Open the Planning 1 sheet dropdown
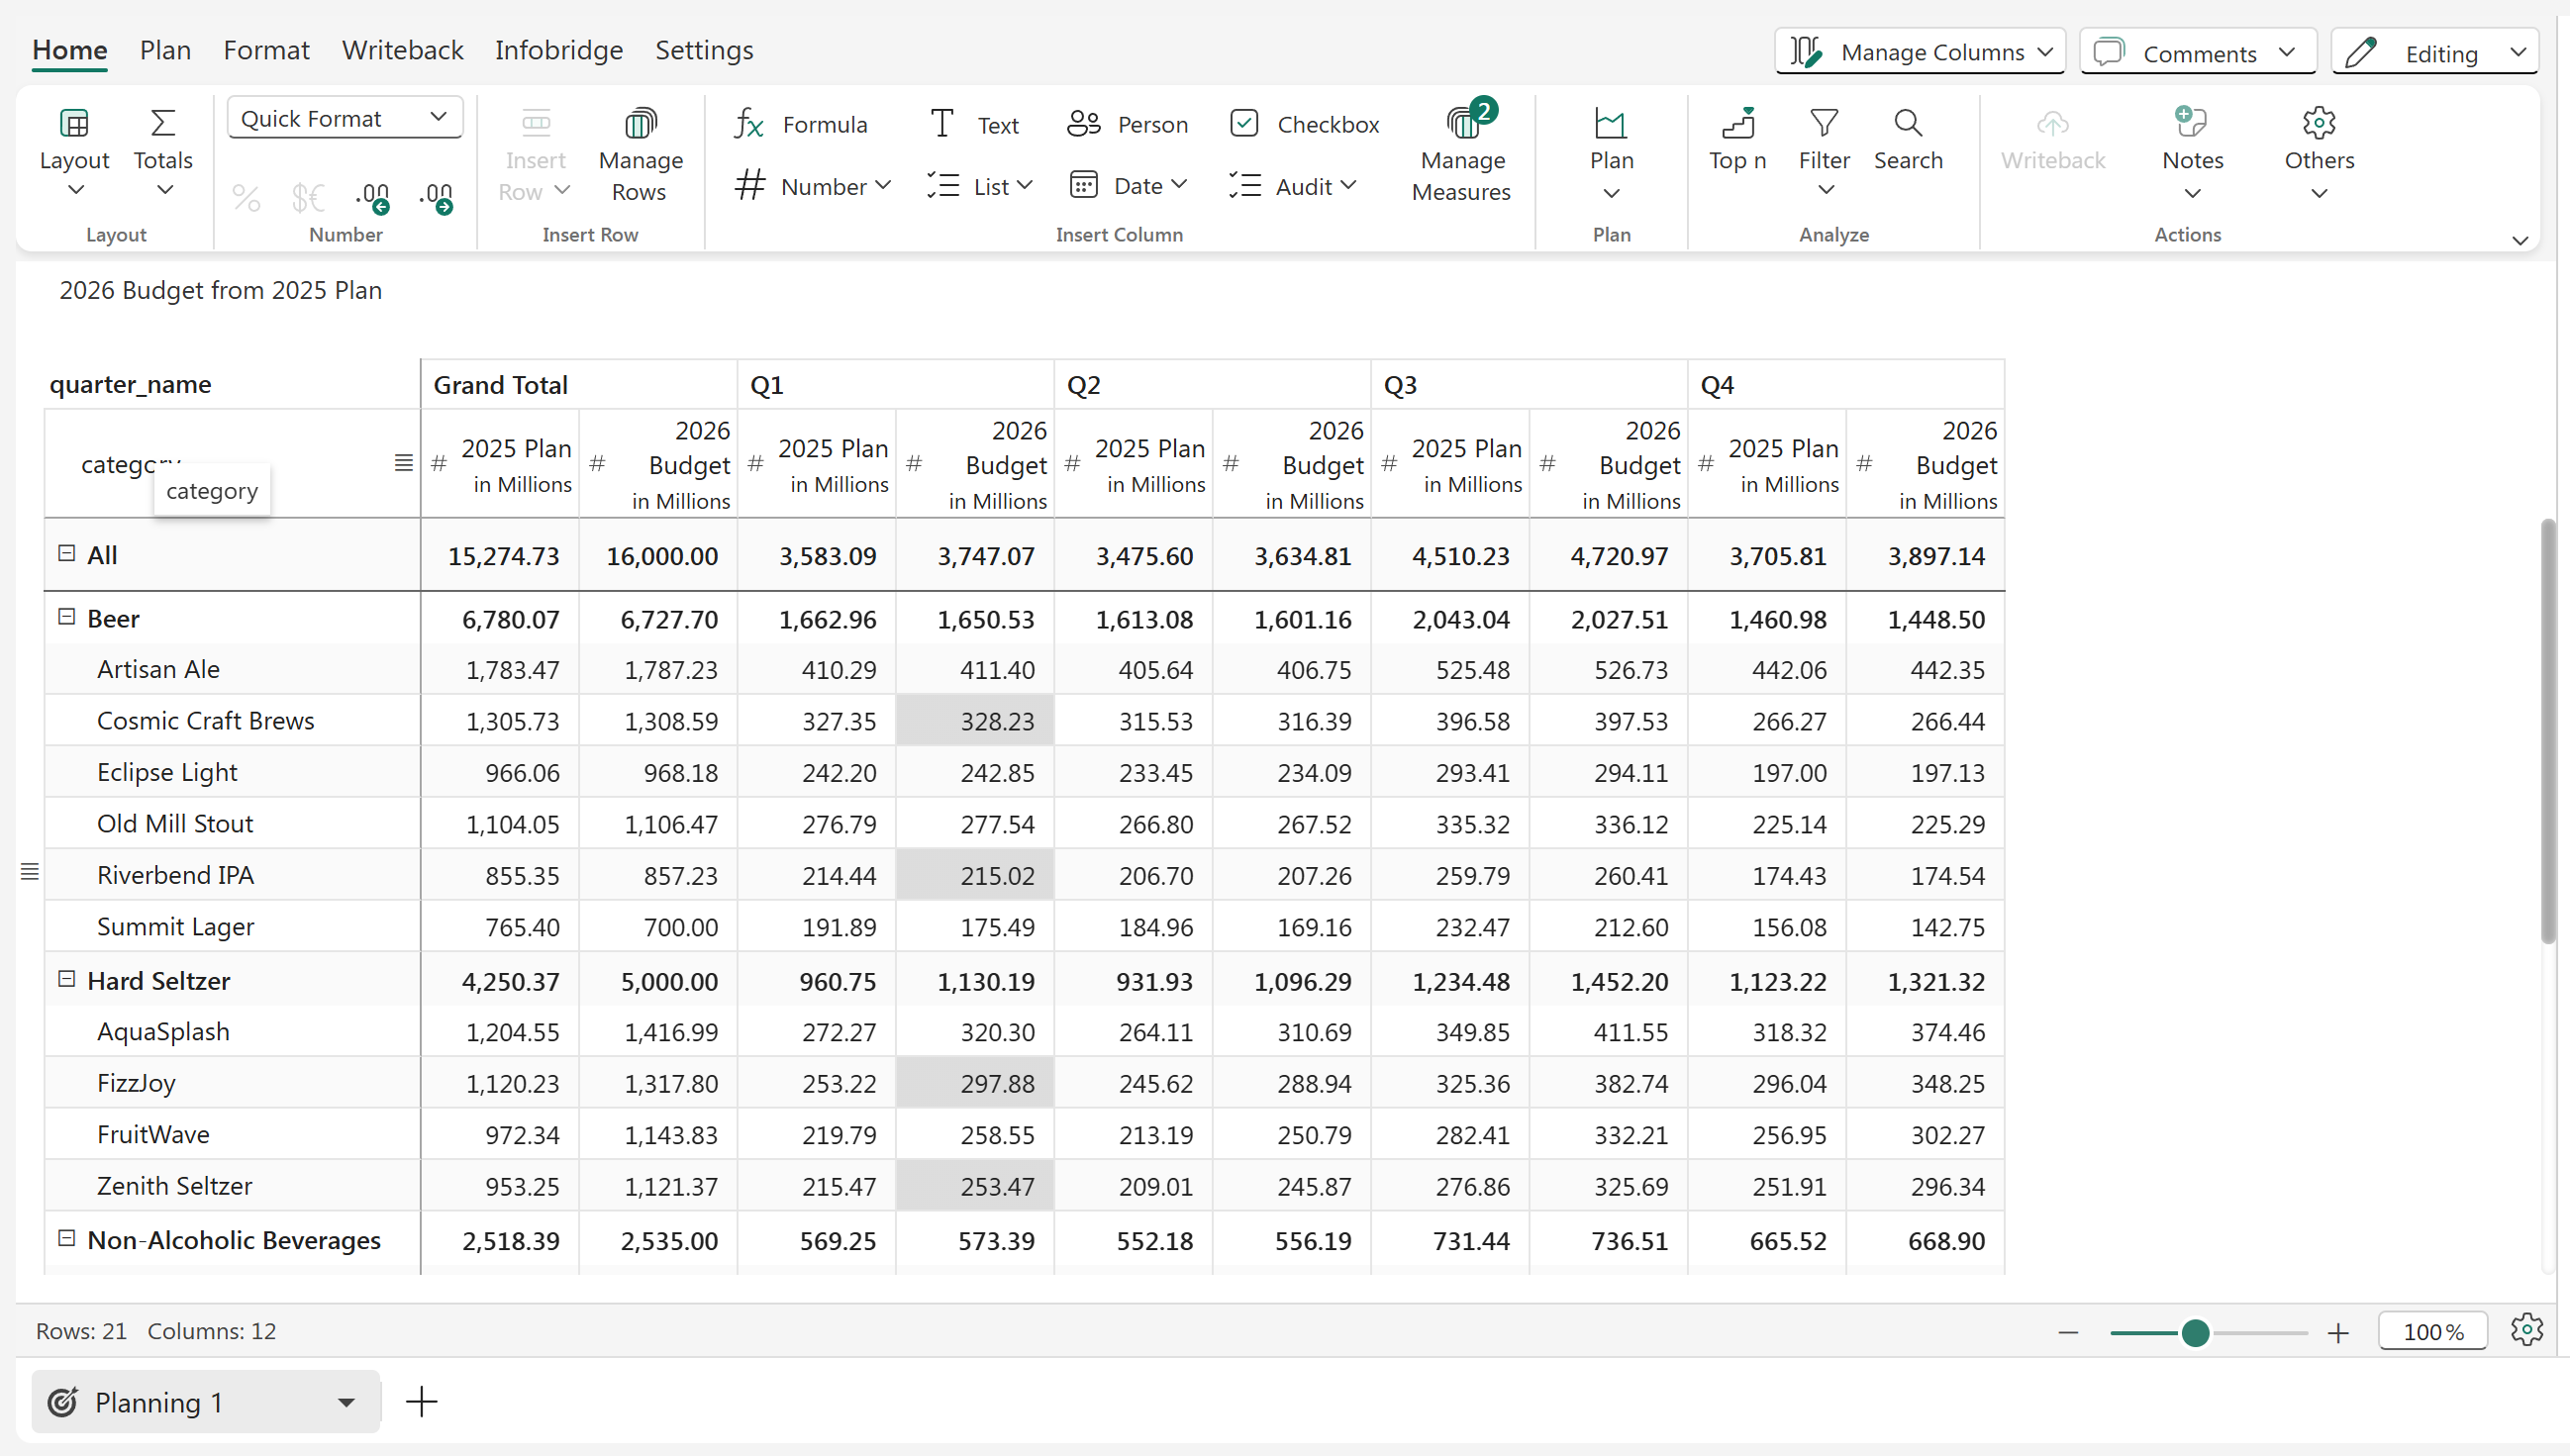This screenshot has width=2570, height=1456. pos(346,1402)
